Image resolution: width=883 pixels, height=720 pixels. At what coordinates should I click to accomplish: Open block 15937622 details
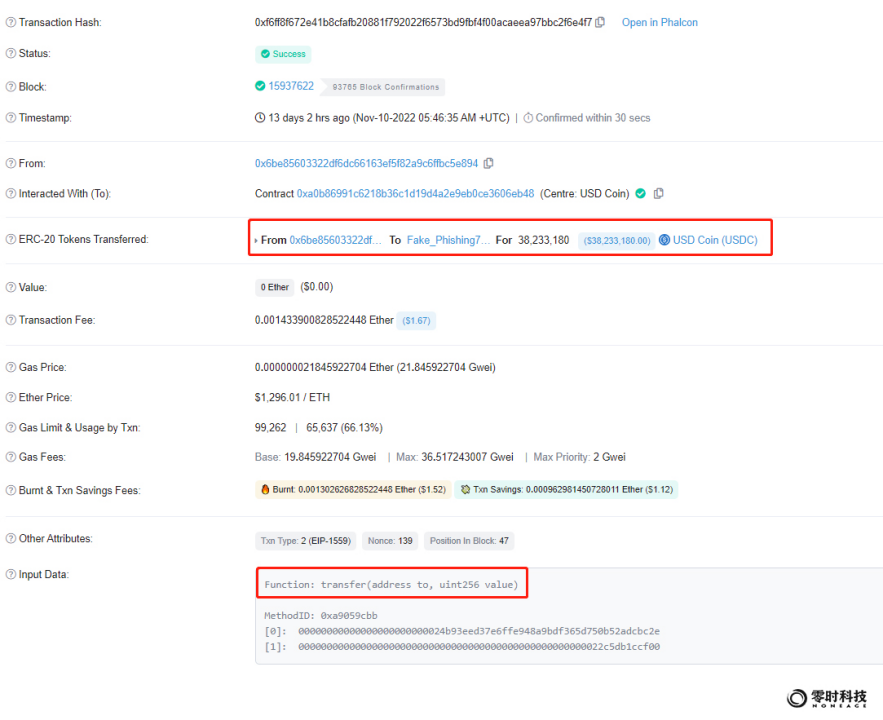coord(290,86)
